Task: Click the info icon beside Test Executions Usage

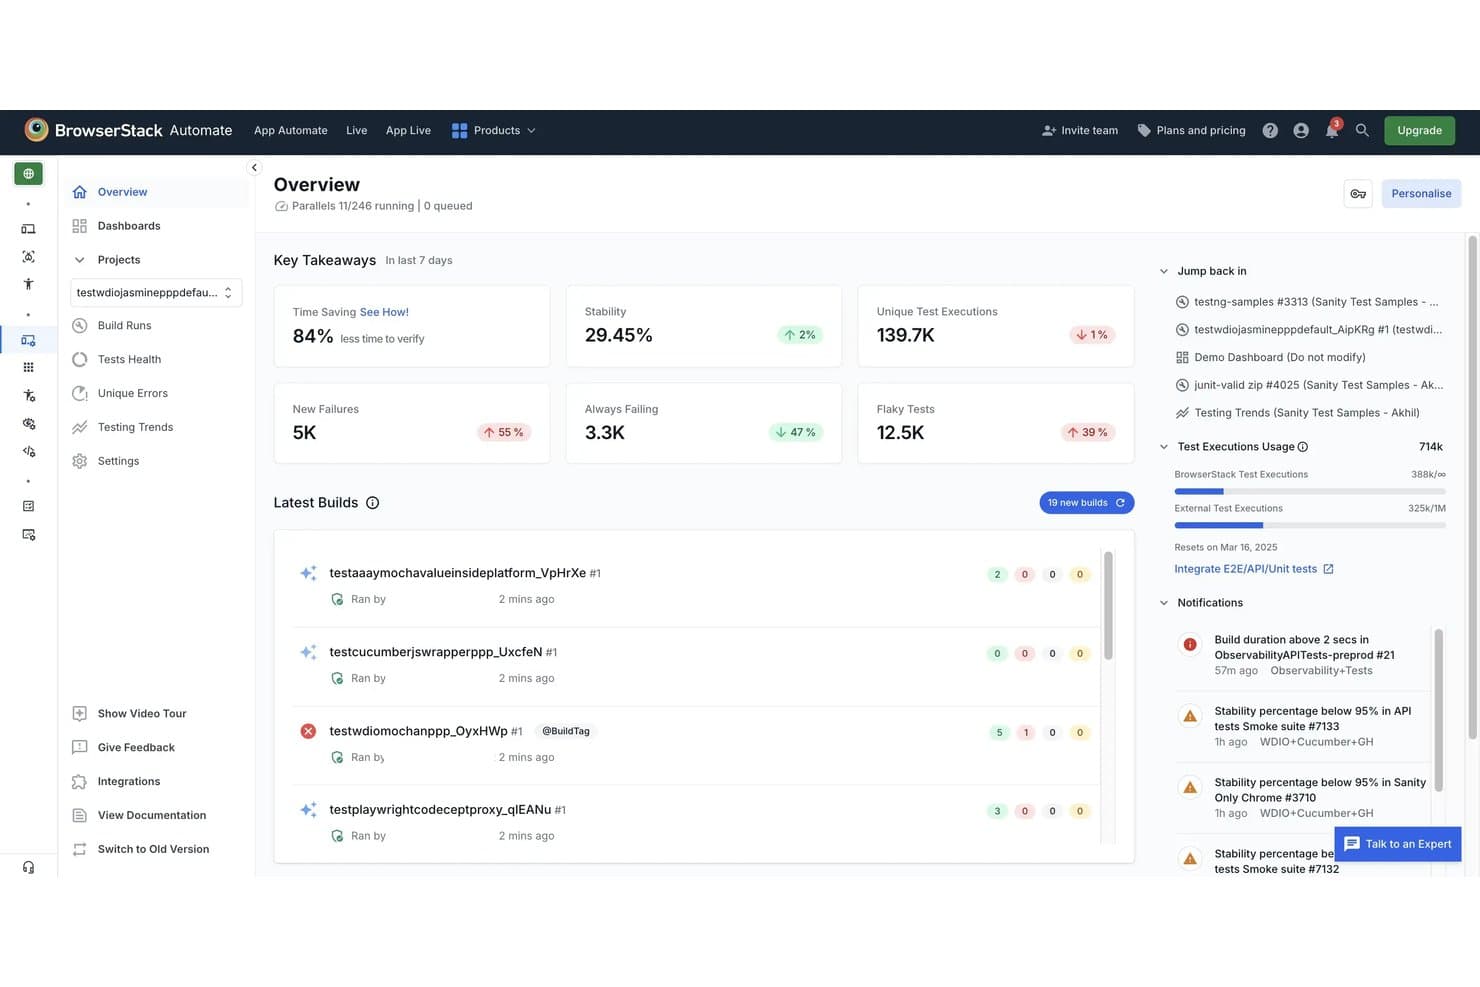Action: (1303, 447)
